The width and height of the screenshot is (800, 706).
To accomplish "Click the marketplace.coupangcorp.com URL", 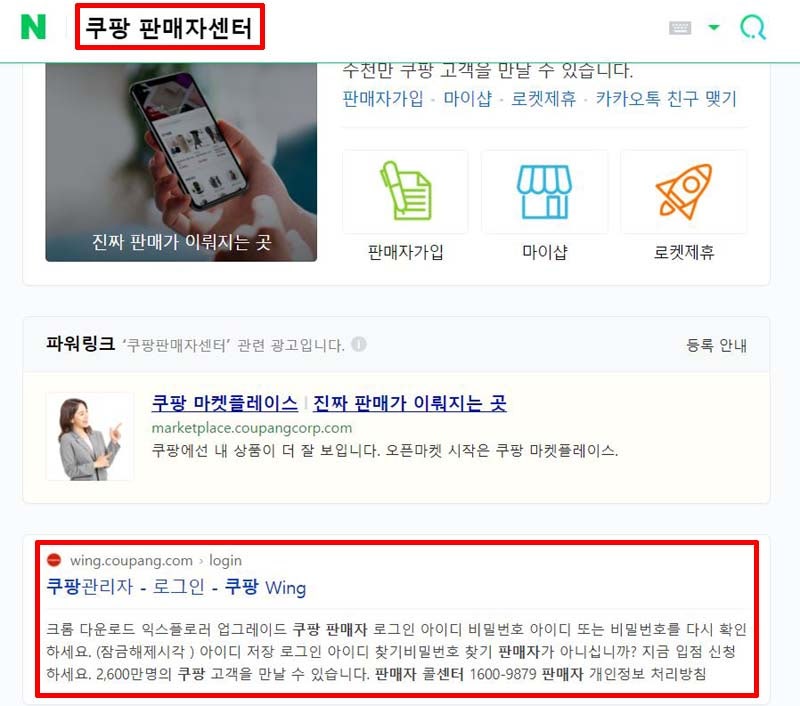I will tap(252, 427).
